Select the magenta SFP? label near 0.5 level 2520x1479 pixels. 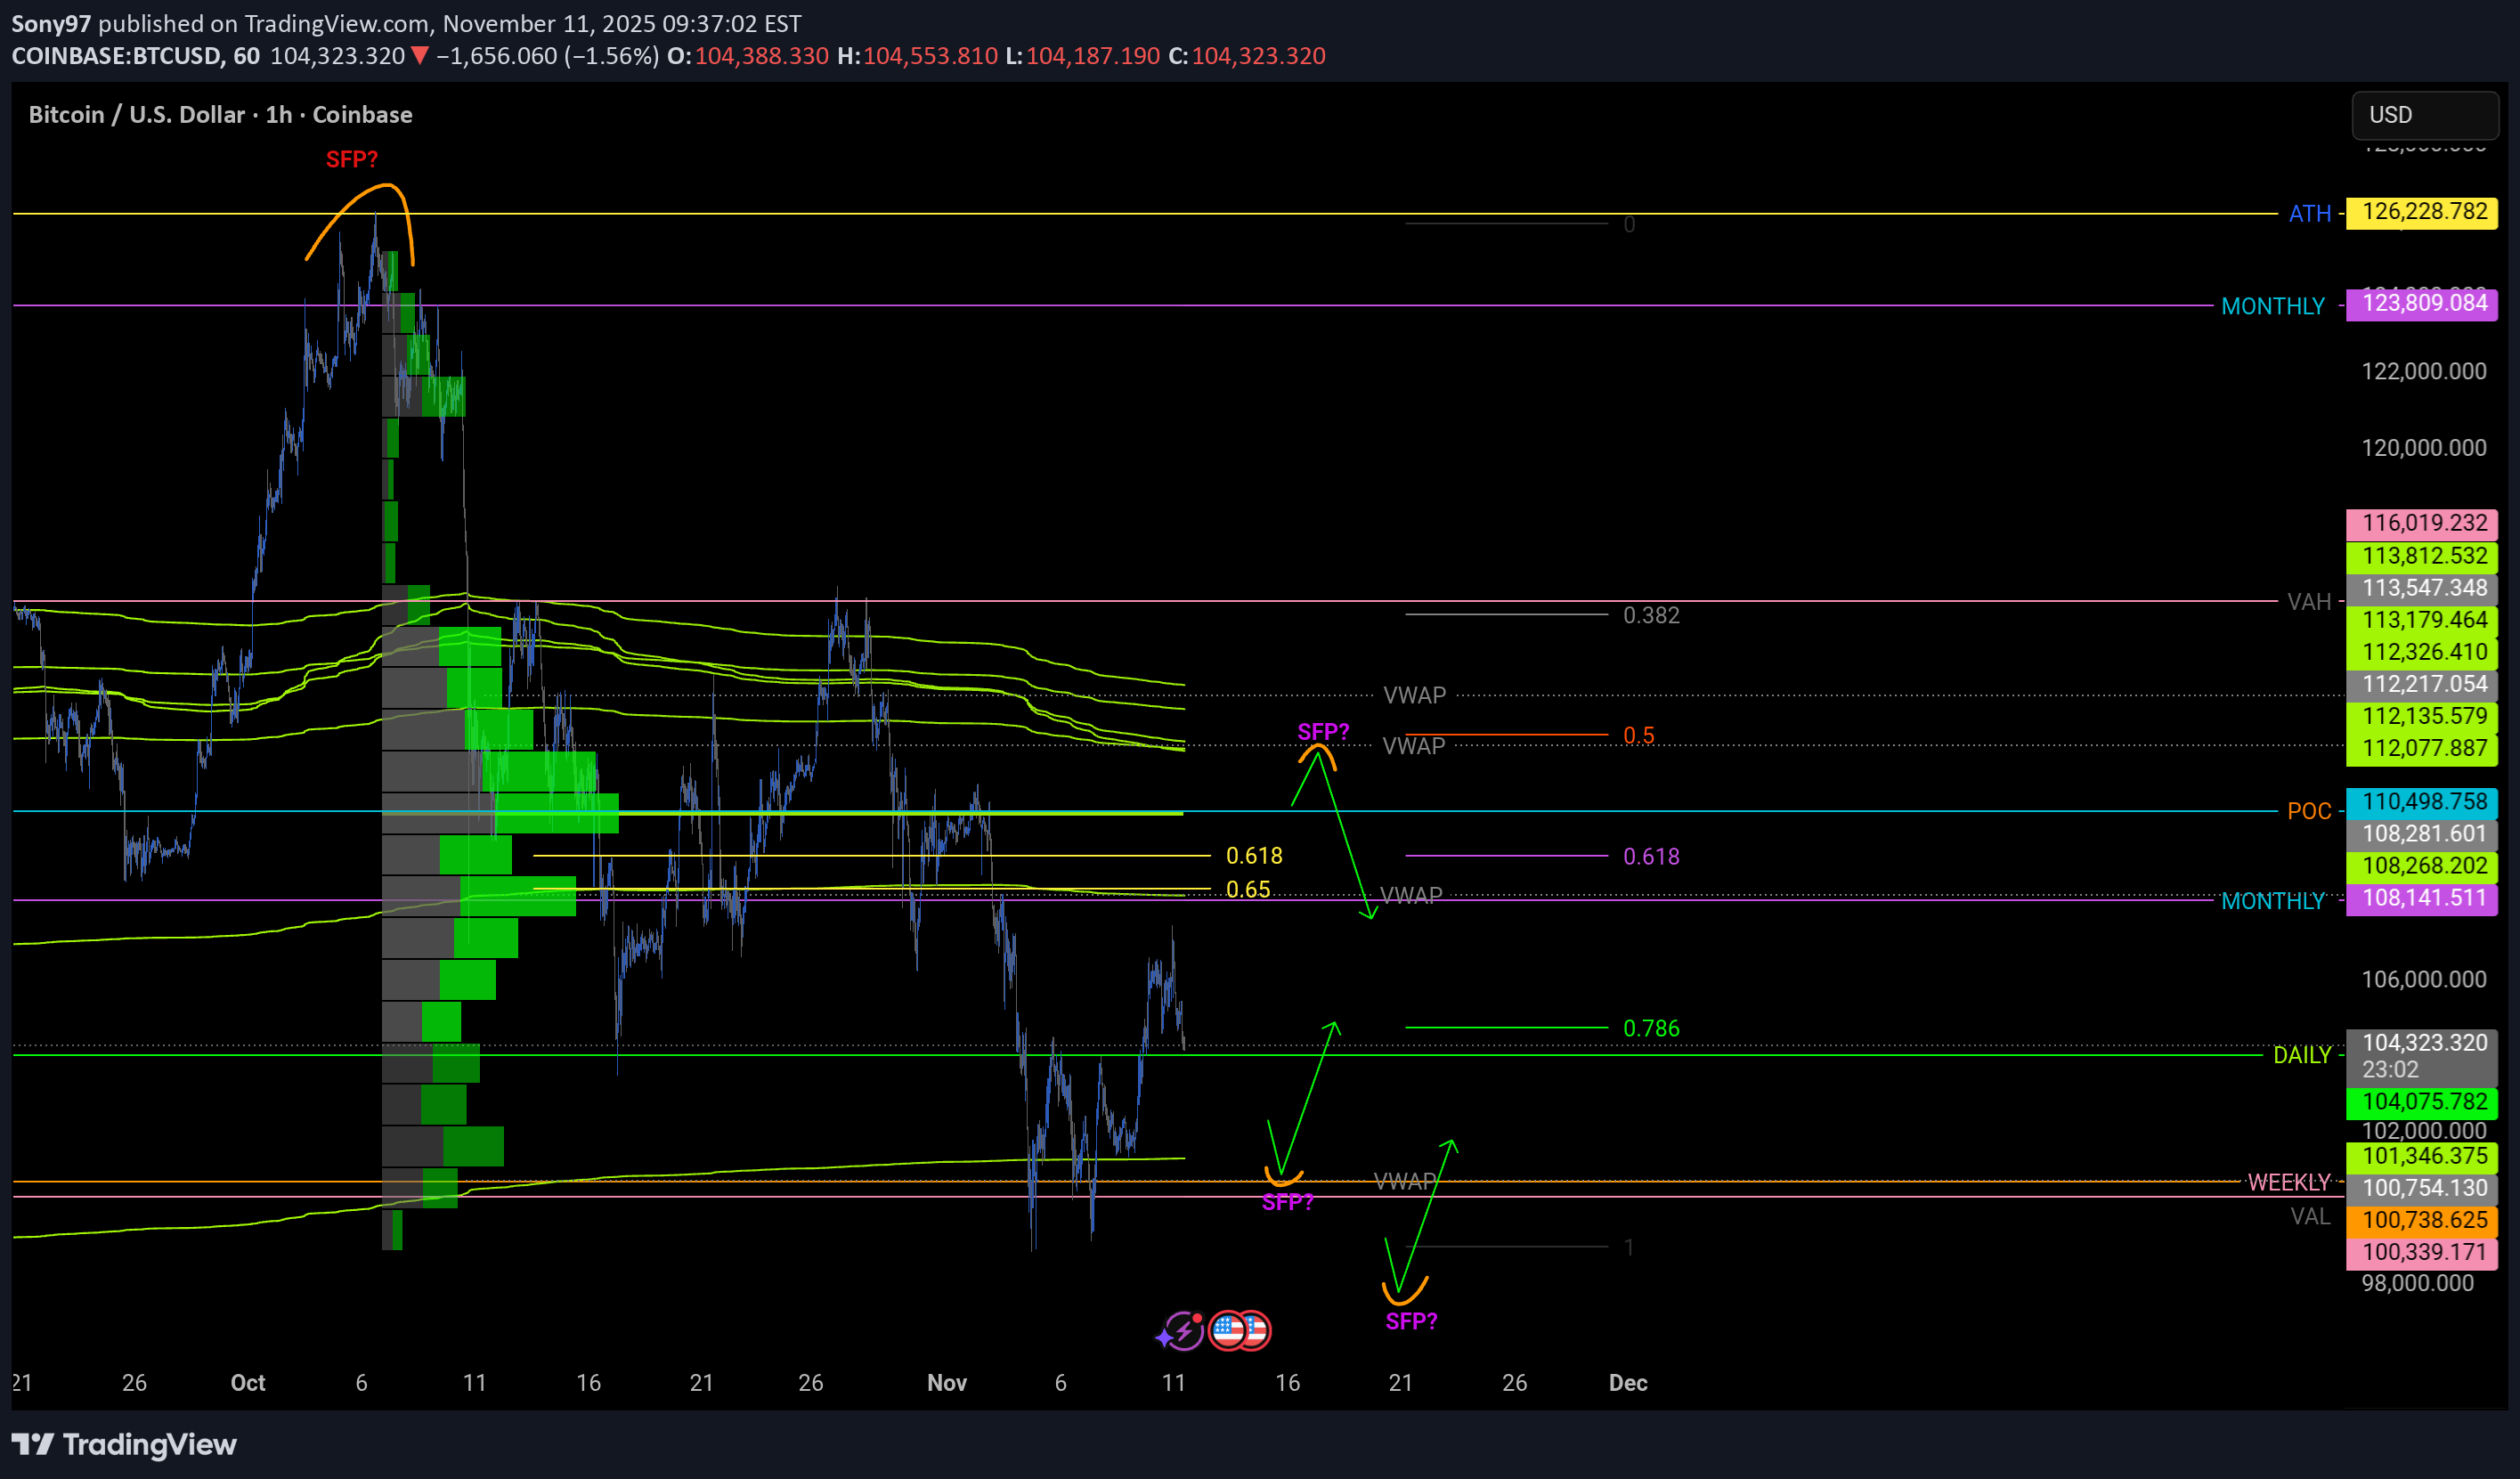click(1322, 732)
